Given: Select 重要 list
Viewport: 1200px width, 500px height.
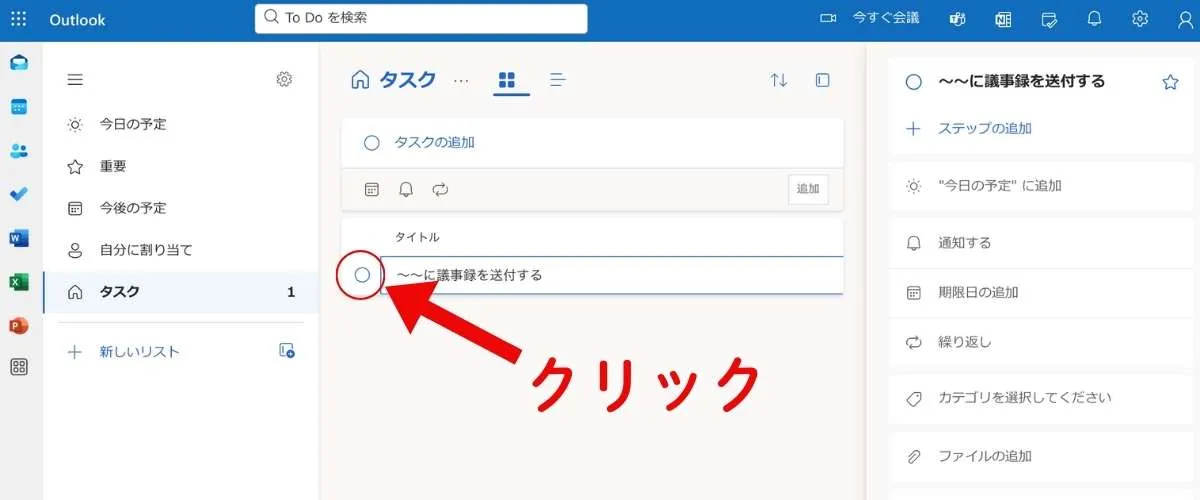Looking at the screenshot, I should [181, 167].
